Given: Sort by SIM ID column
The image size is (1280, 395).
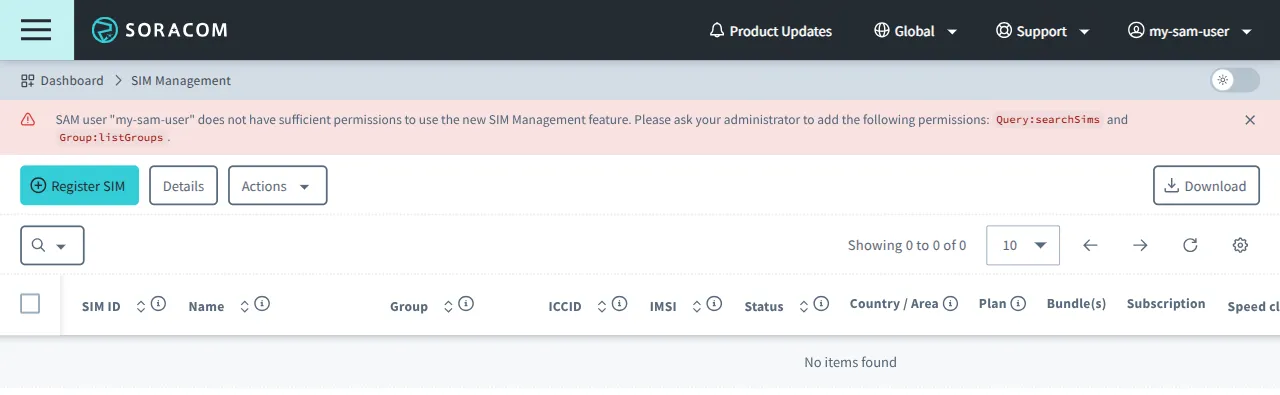Looking at the screenshot, I should (141, 306).
